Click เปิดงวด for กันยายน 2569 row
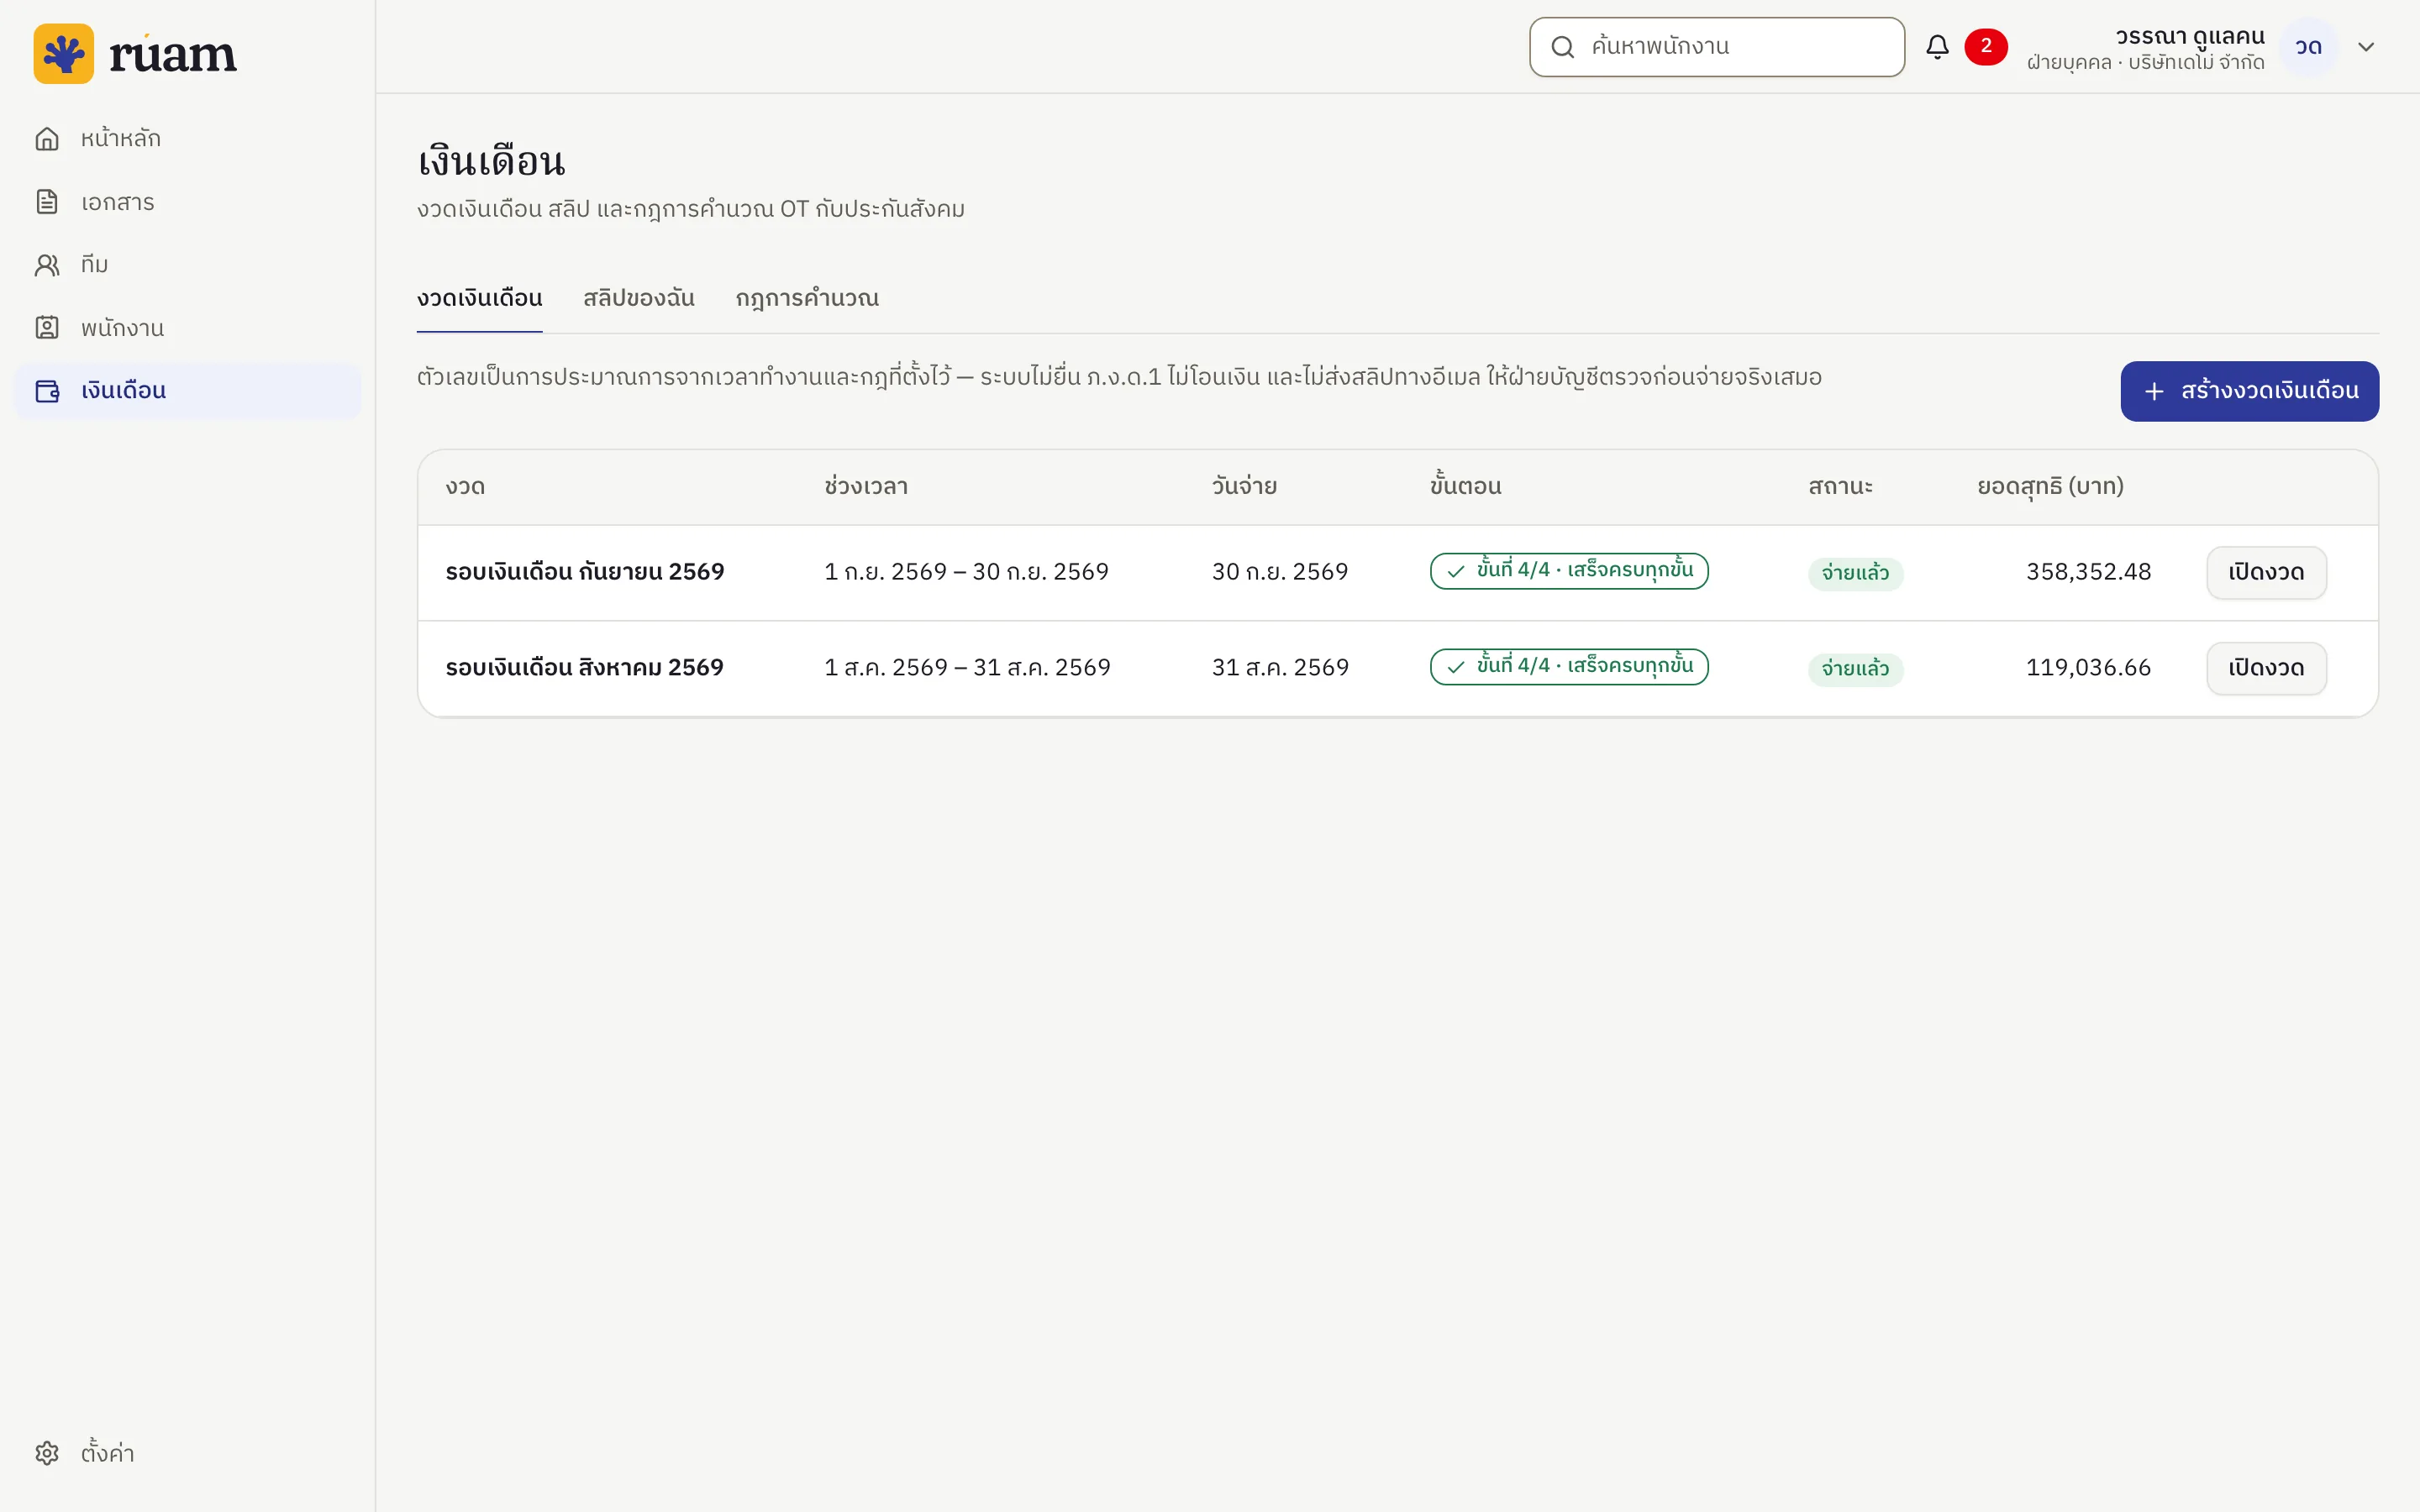Viewport: 2420px width, 1512px height. coord(2266,573)
